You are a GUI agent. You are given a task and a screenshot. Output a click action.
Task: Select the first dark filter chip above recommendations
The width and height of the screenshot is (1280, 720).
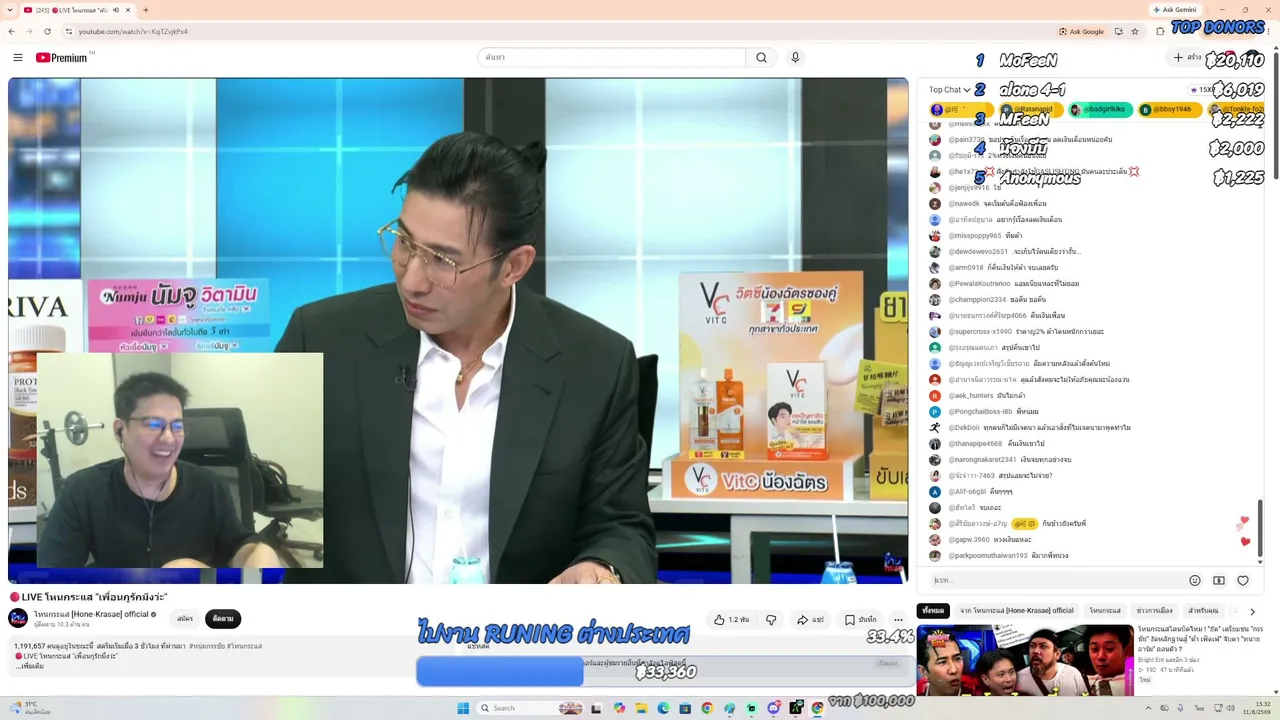[933, 611]
